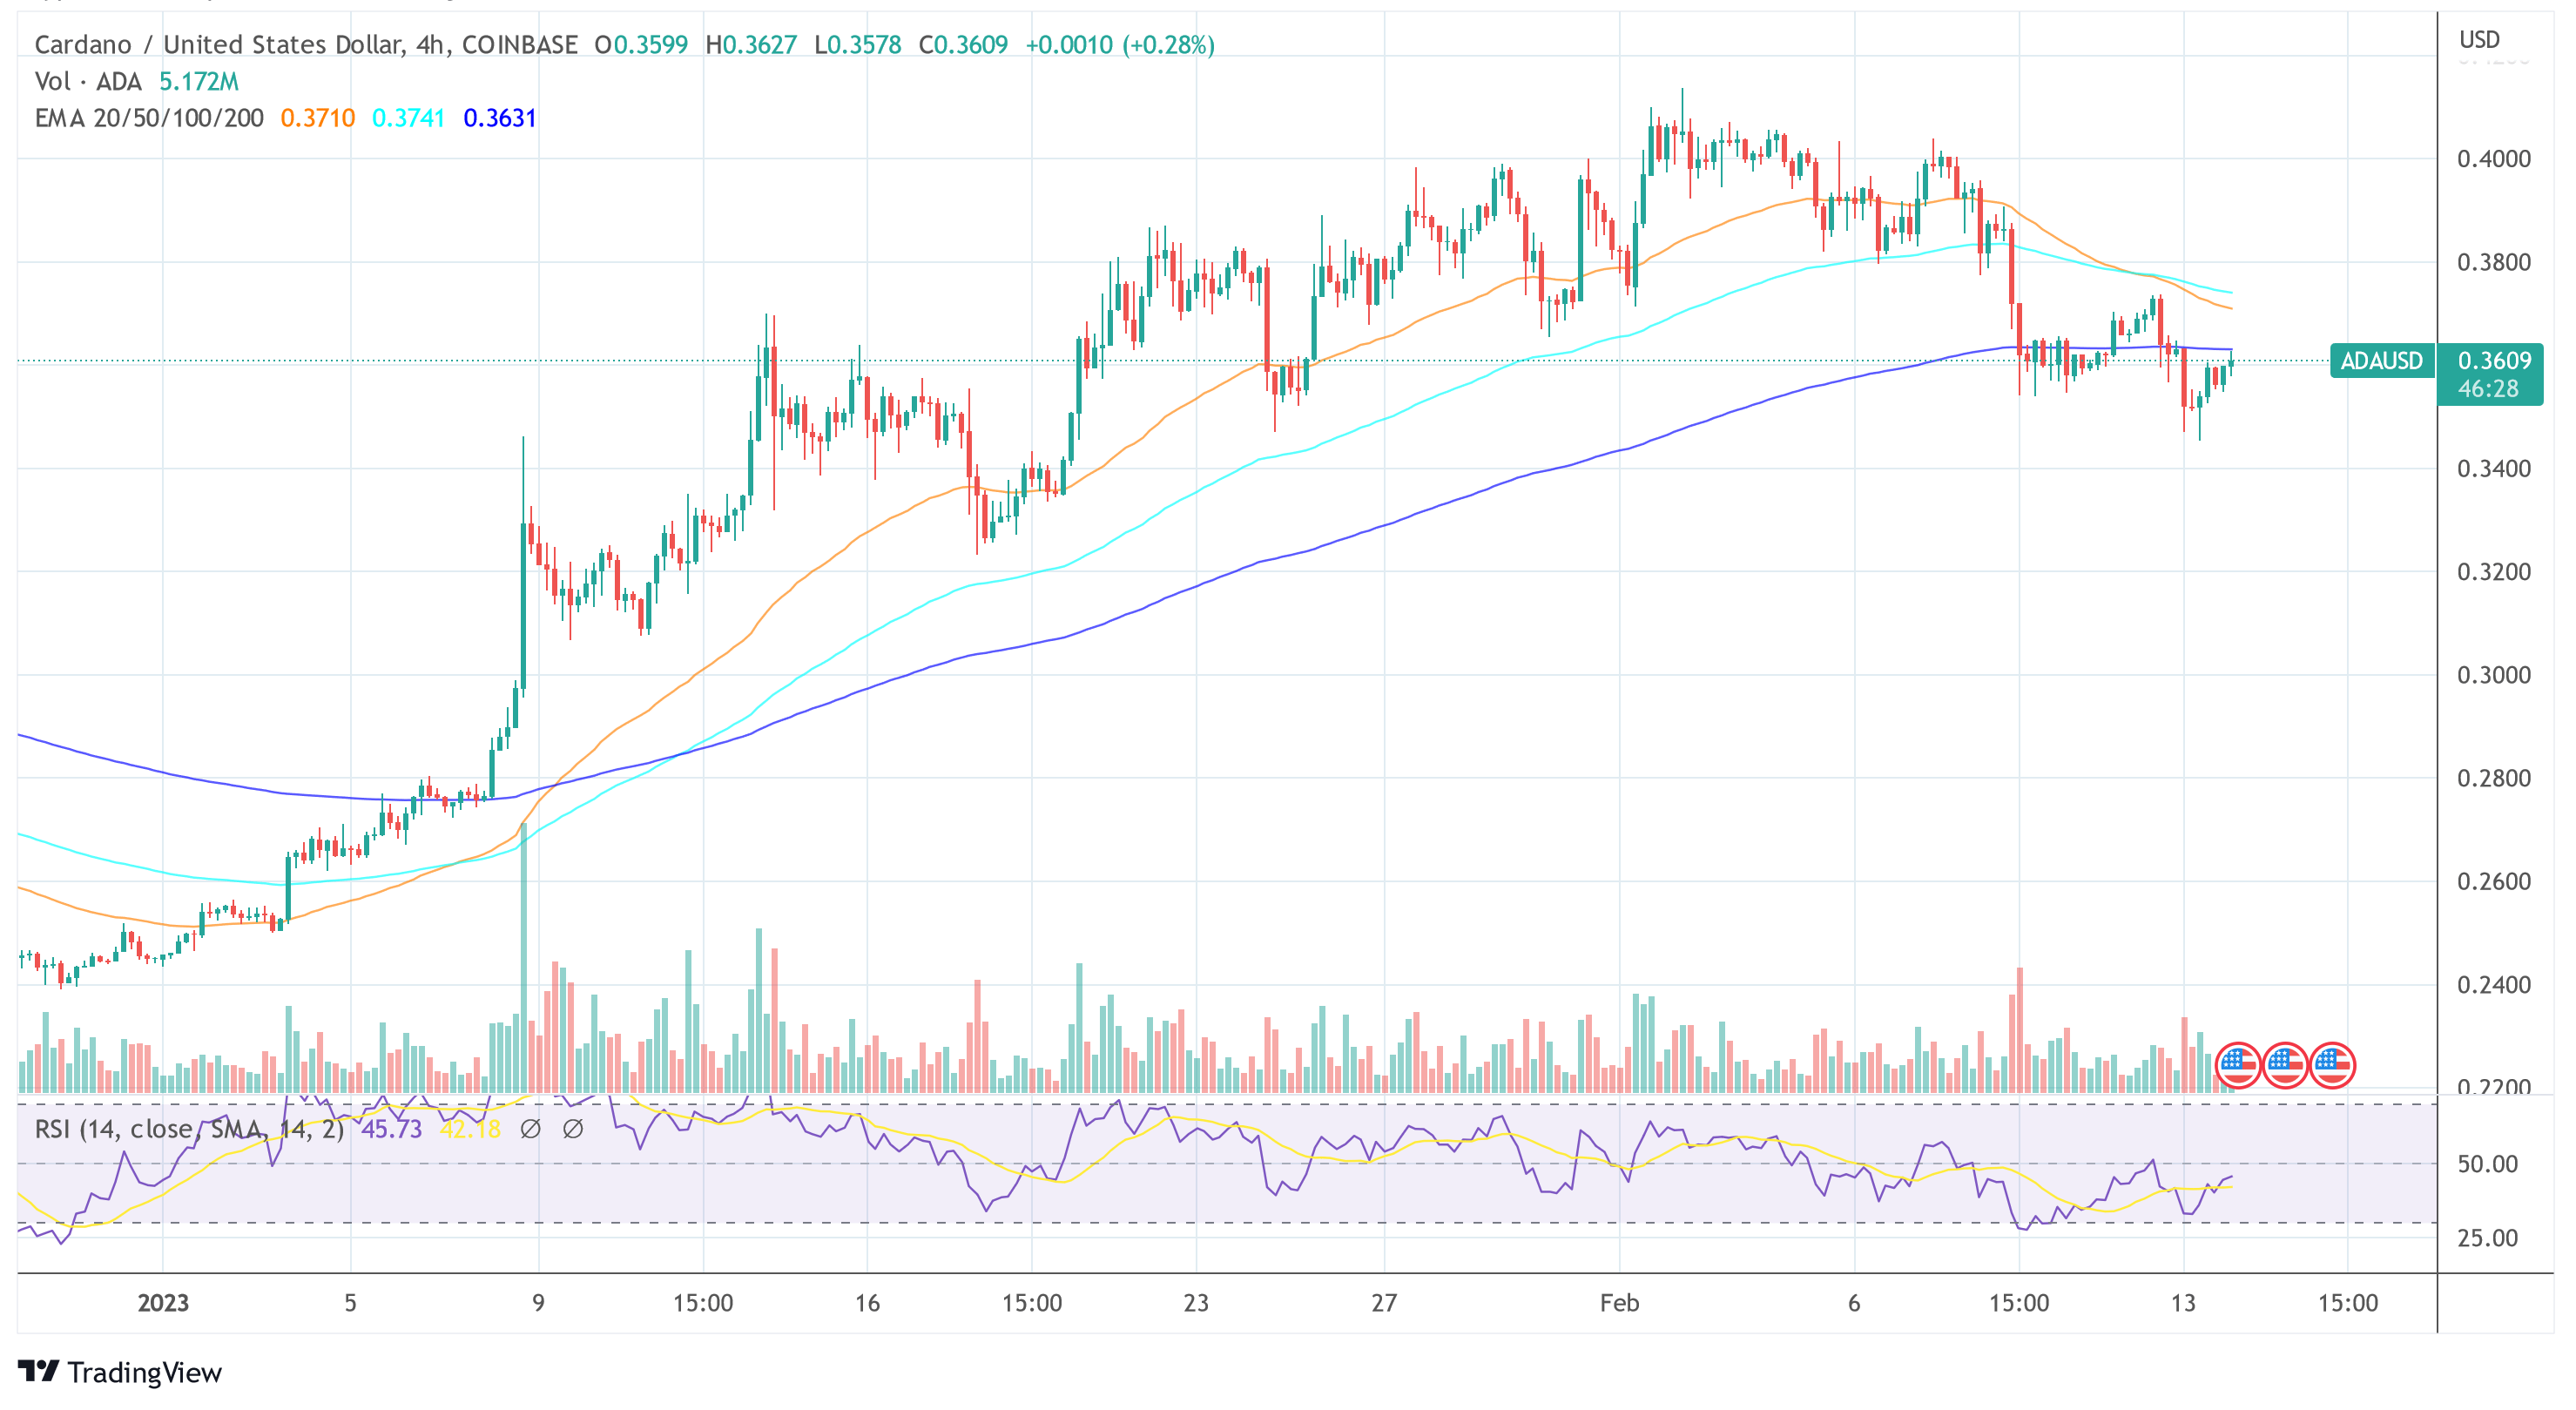
Task: Click the 9 date on time axis
Action: pos(538,1303)
